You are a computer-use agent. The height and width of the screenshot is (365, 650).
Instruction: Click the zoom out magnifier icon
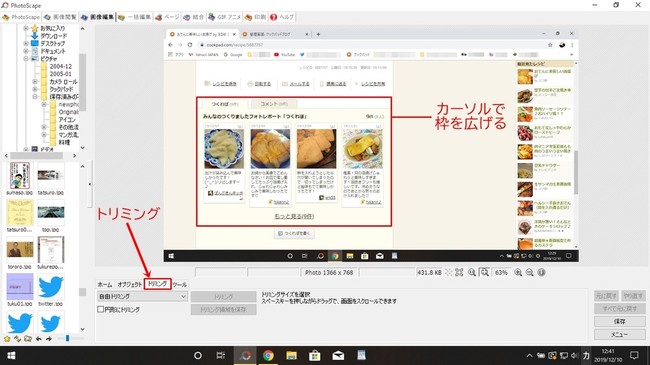[529, 273]
